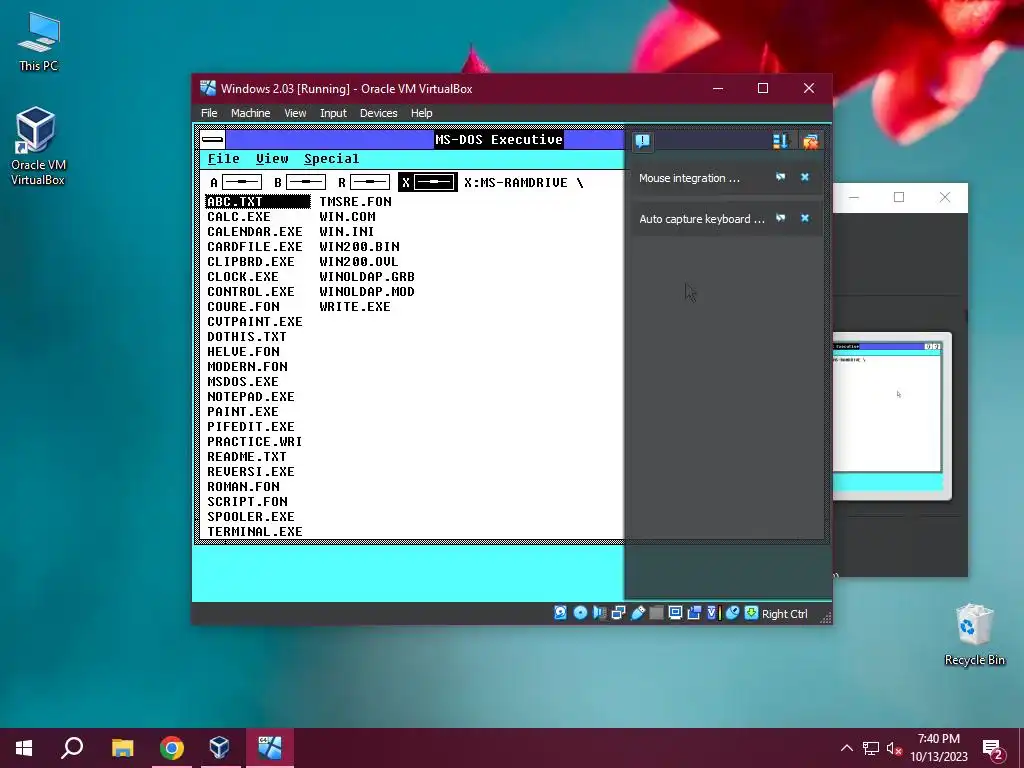Close the Mouse integration notification

(805, 177)
